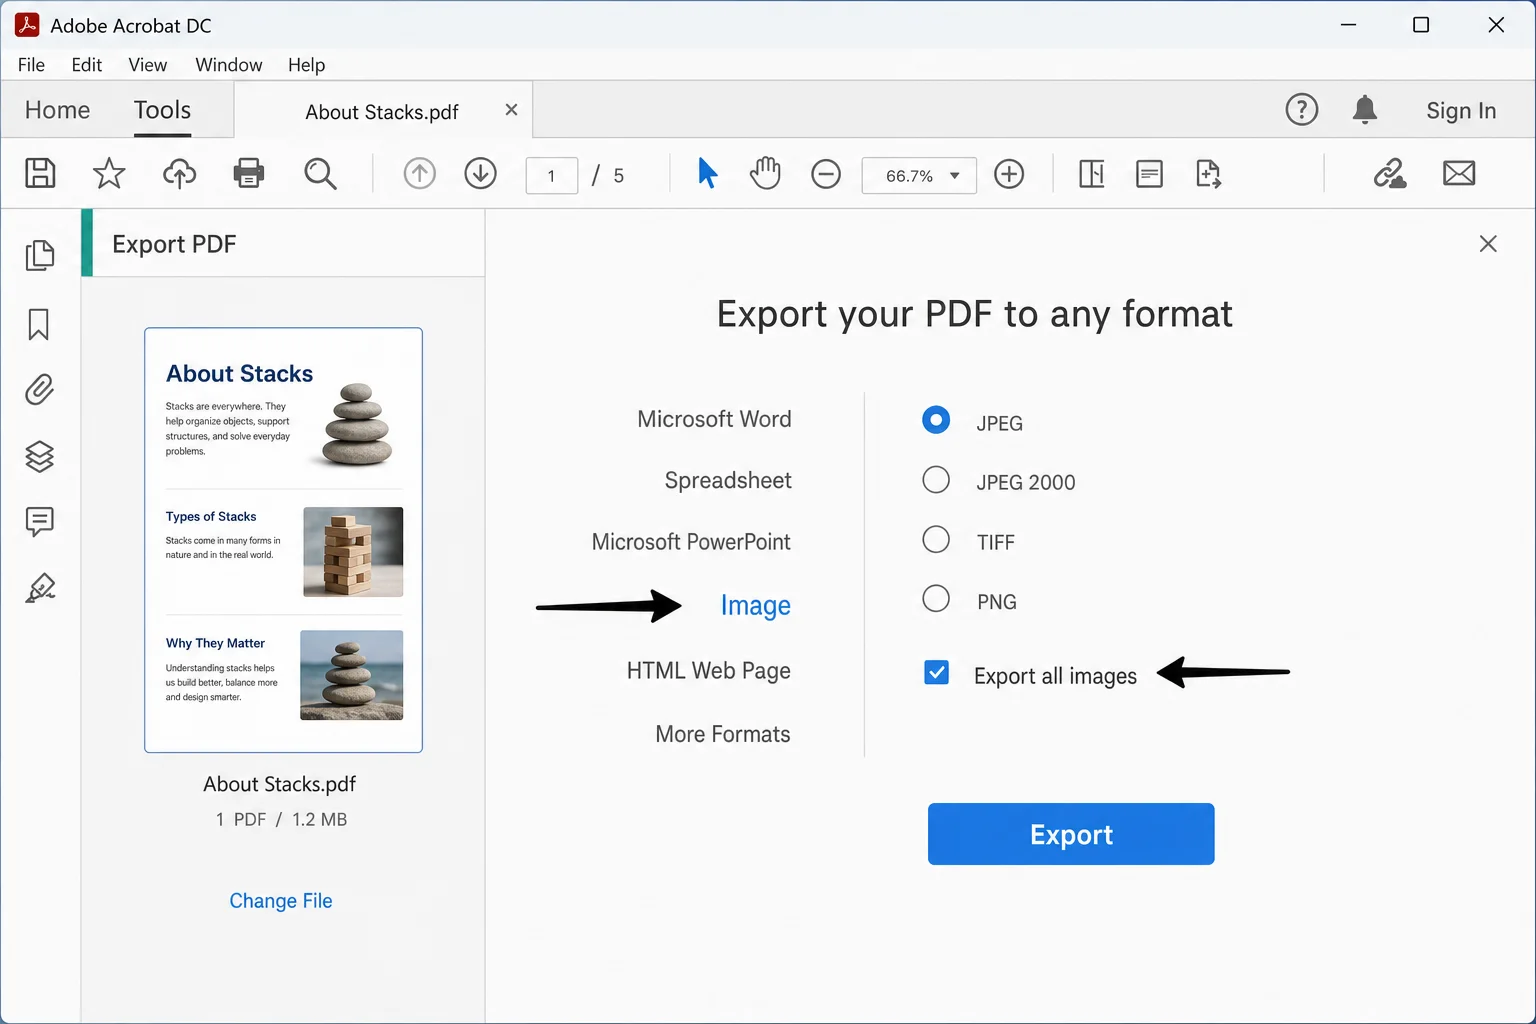Screen dimensions: 1536x1024
Task: Open the Bookmarks sidebar panel
Action: (39, 324)
